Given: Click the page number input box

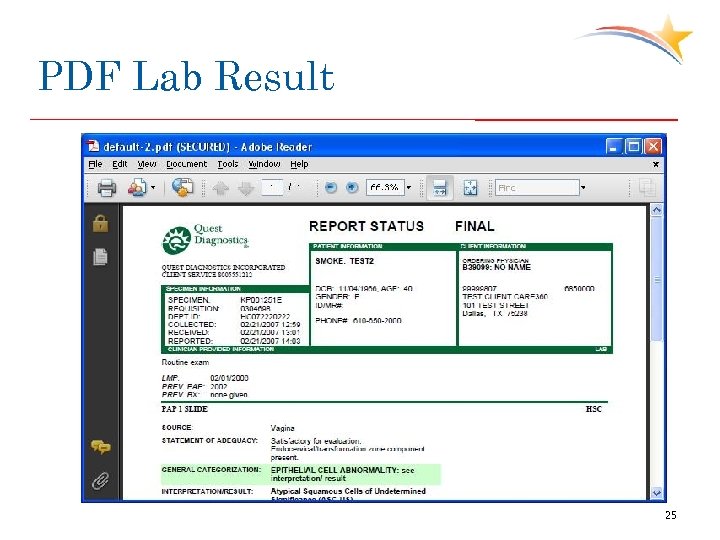Looking at the screenshot, I should pos(272,188).
